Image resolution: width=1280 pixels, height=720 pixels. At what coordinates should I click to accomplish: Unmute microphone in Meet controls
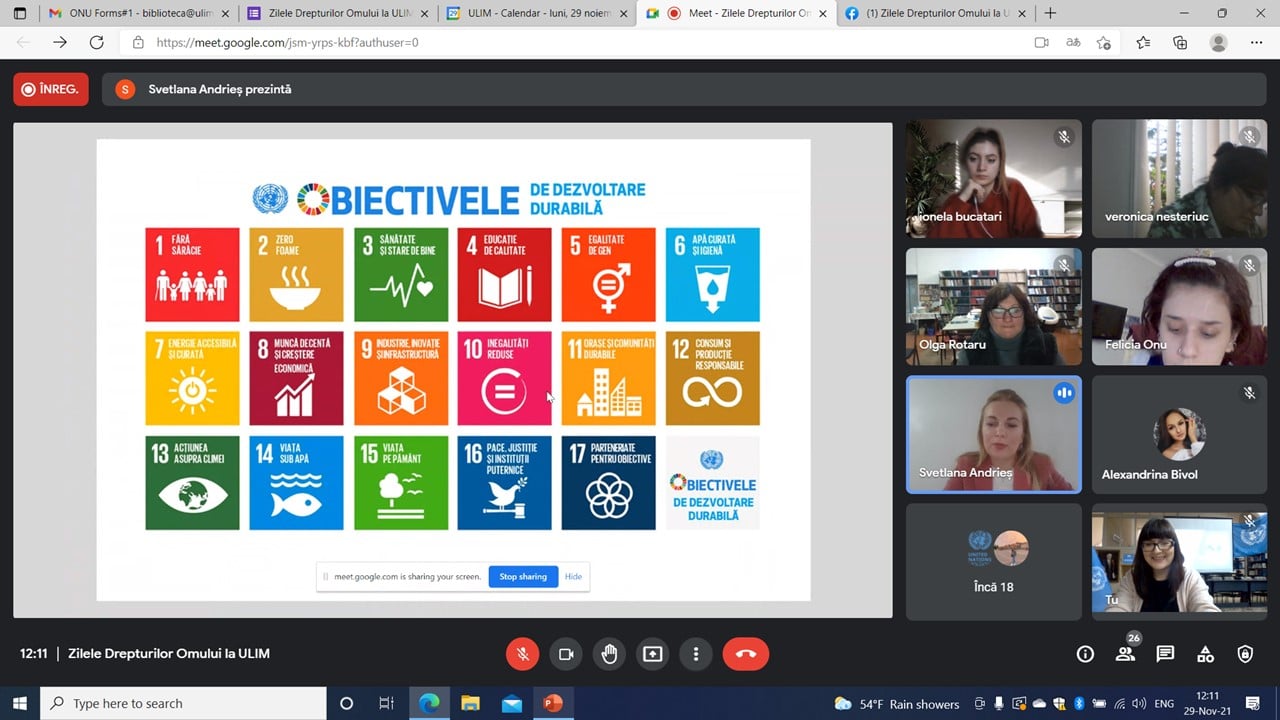coord(522,654)
